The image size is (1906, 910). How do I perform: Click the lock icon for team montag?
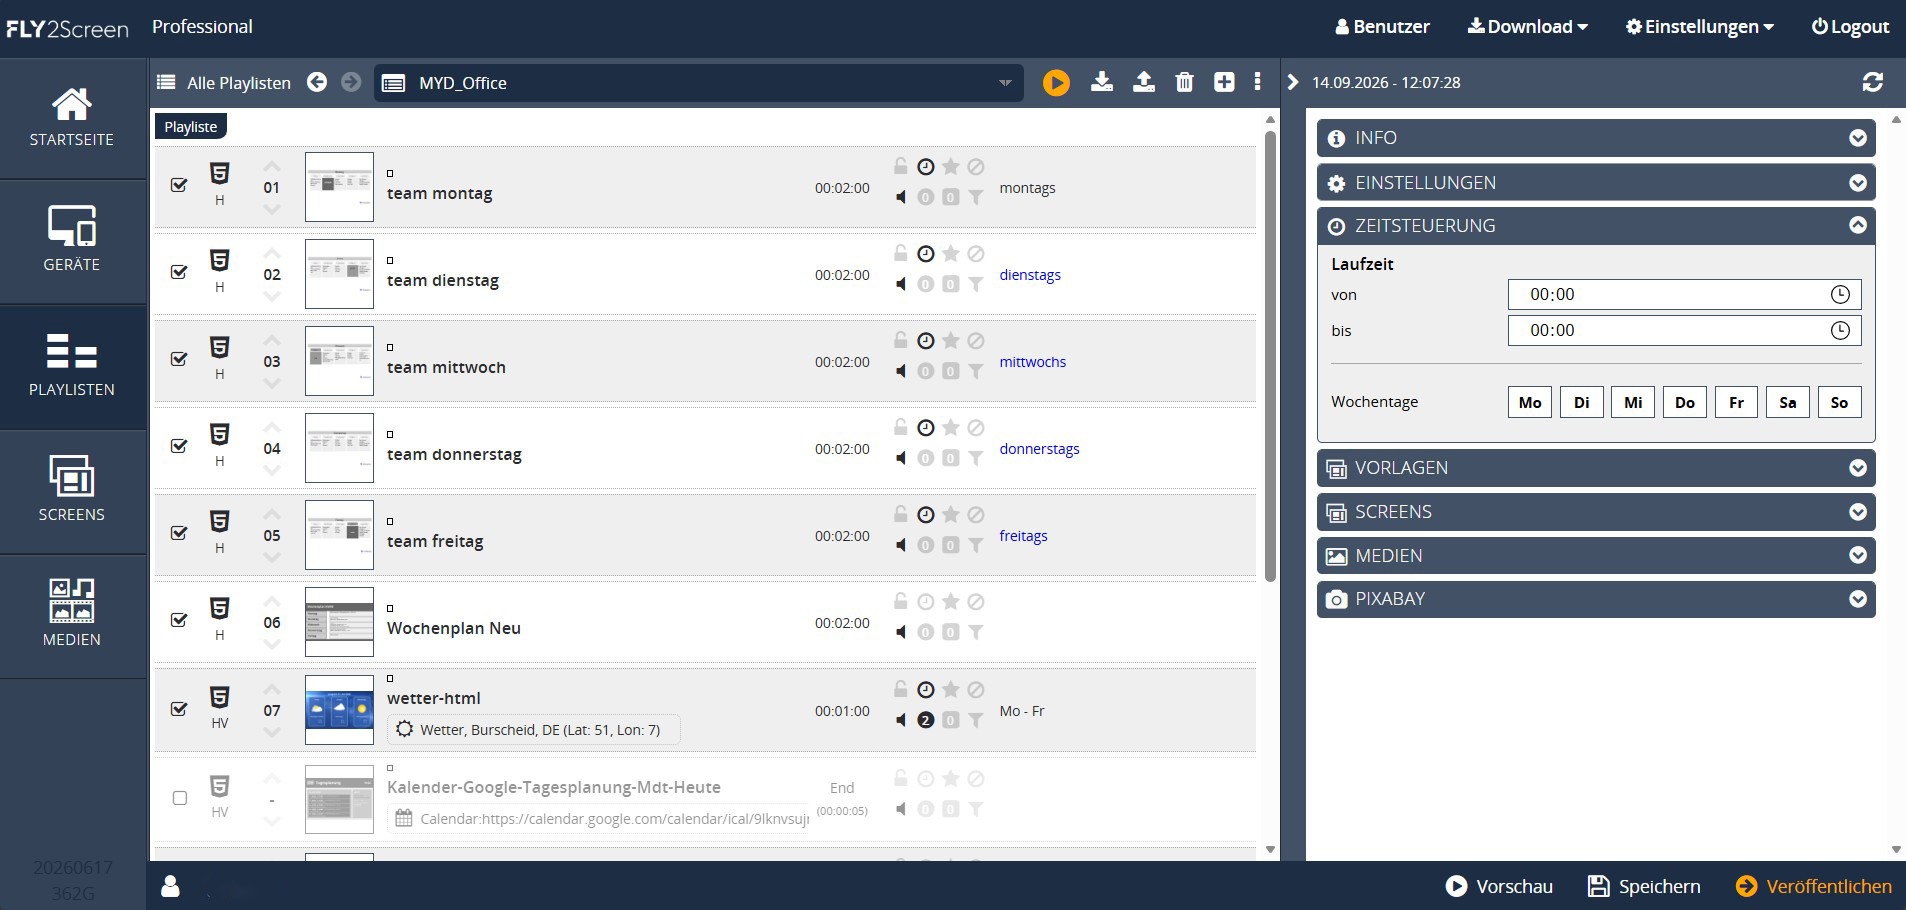pos(901,166)
